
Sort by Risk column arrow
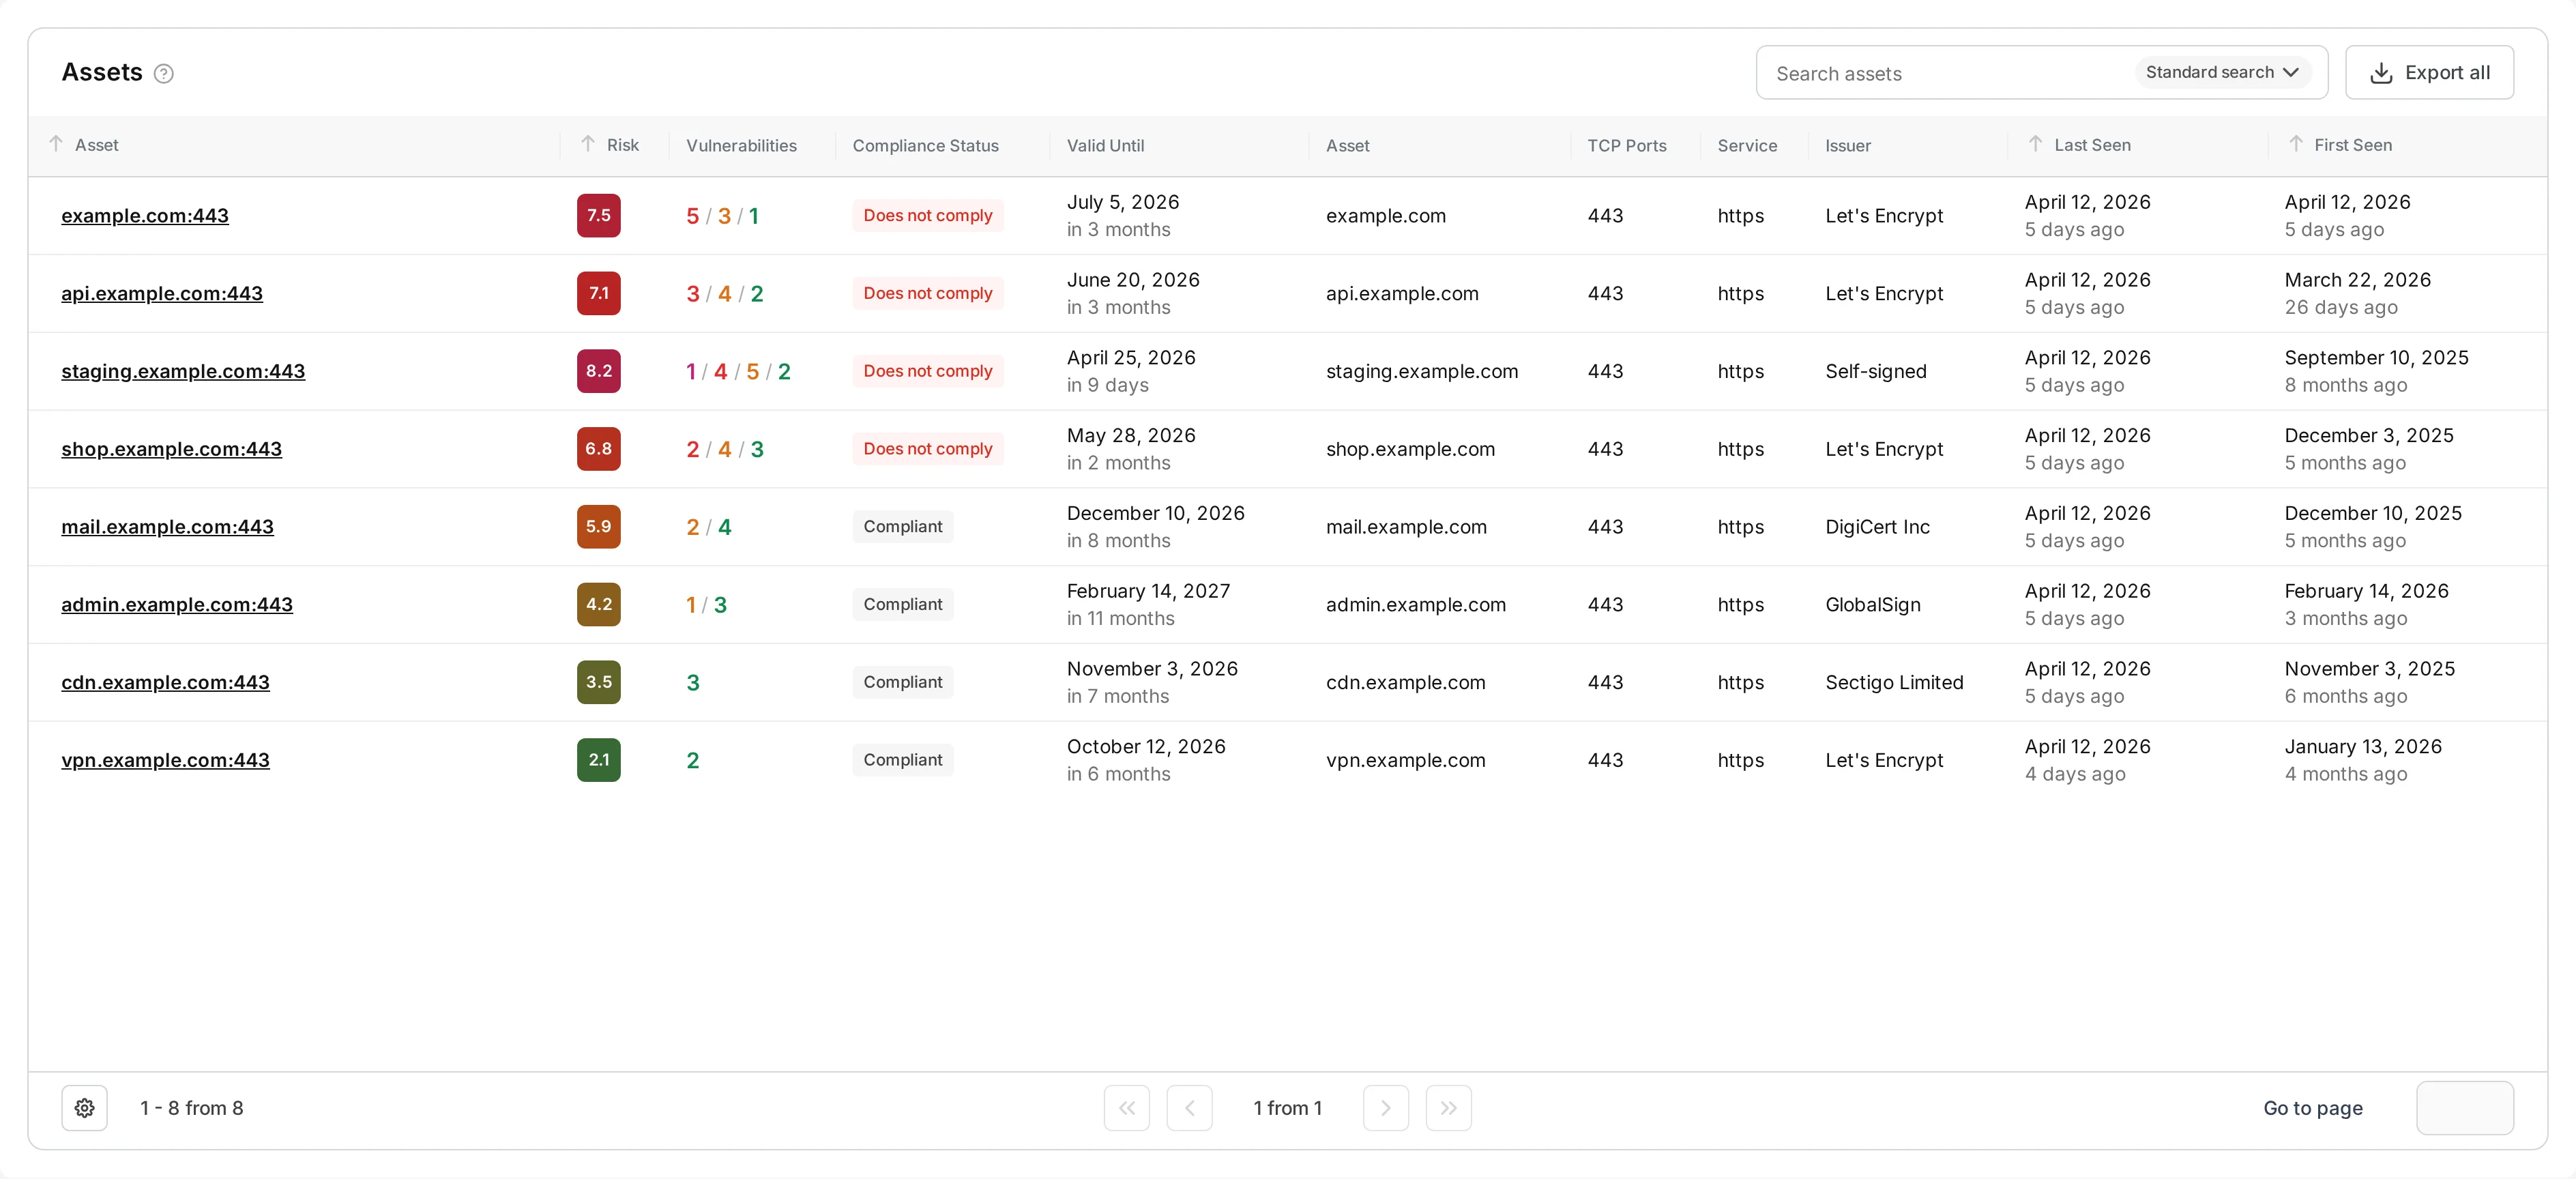point(588,144)
